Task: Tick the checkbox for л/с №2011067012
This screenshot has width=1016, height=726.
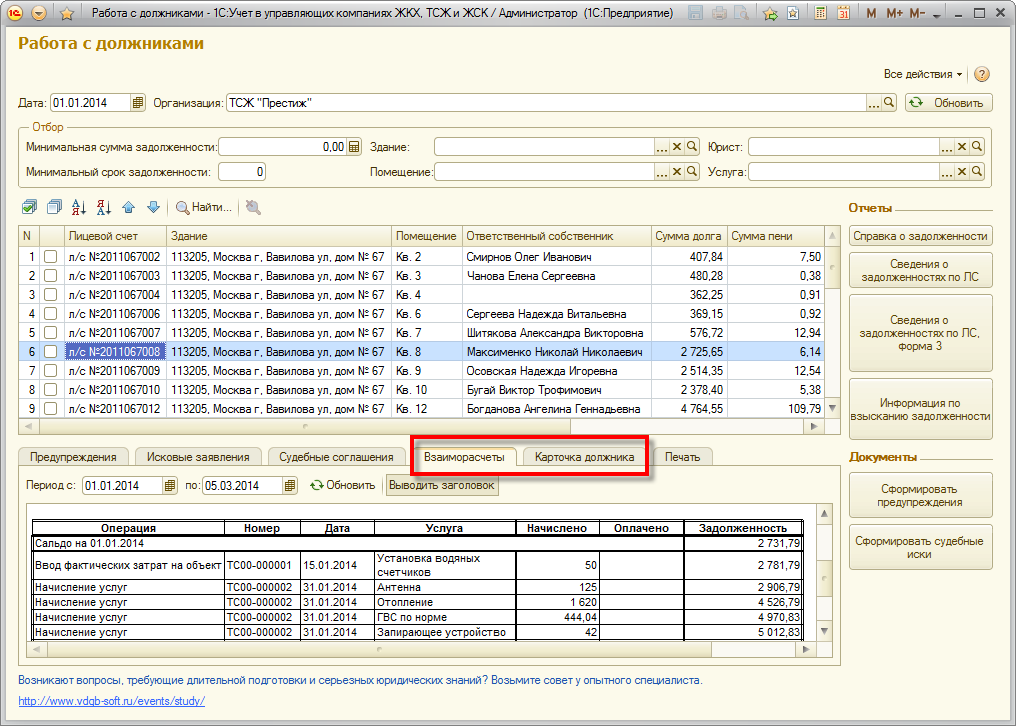Action: point(51,408)
